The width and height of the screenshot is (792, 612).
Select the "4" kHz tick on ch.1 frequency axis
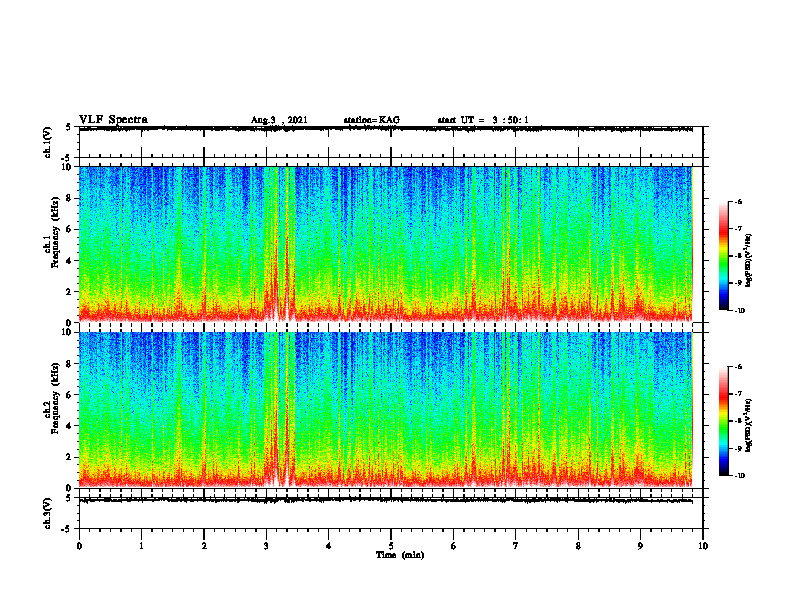click(70, 261)
